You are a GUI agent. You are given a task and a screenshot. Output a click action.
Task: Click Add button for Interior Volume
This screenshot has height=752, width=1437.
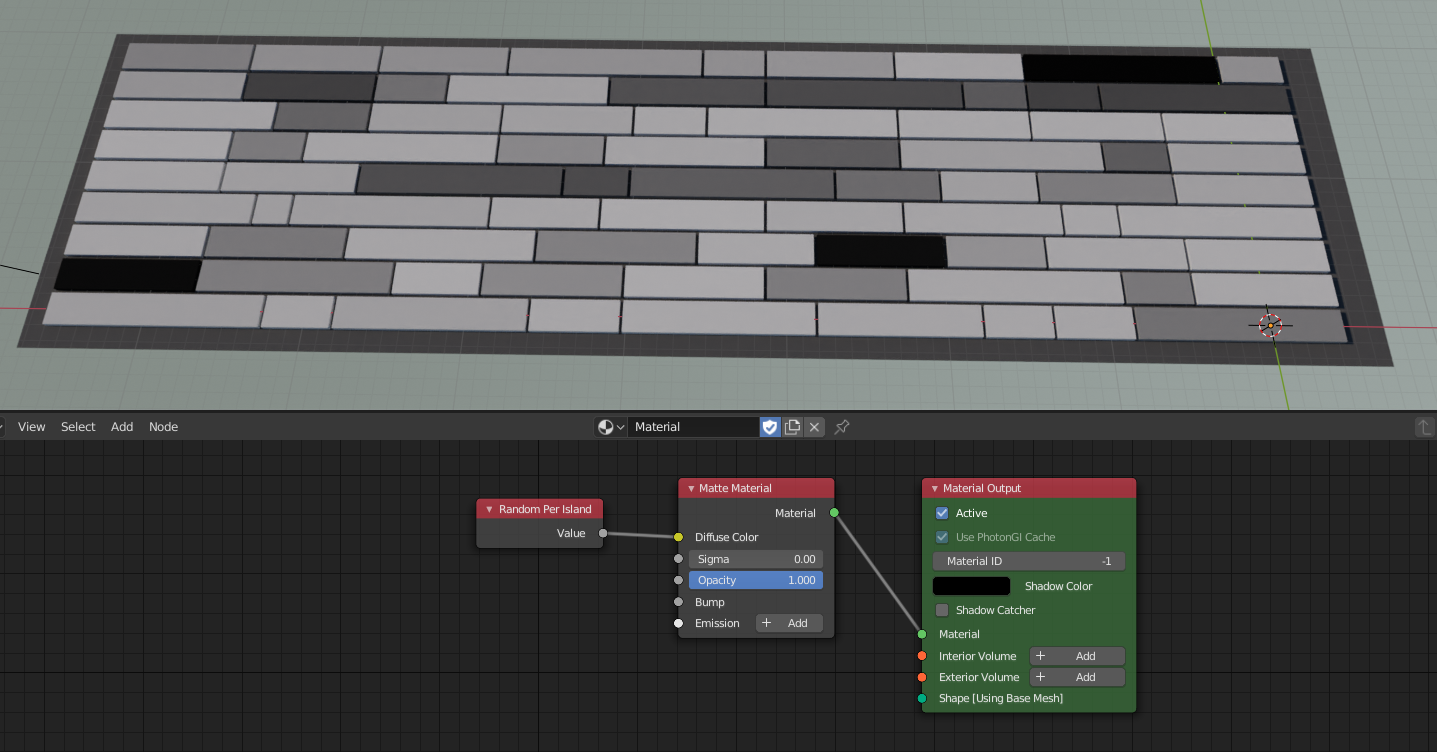click(1076, 656)
